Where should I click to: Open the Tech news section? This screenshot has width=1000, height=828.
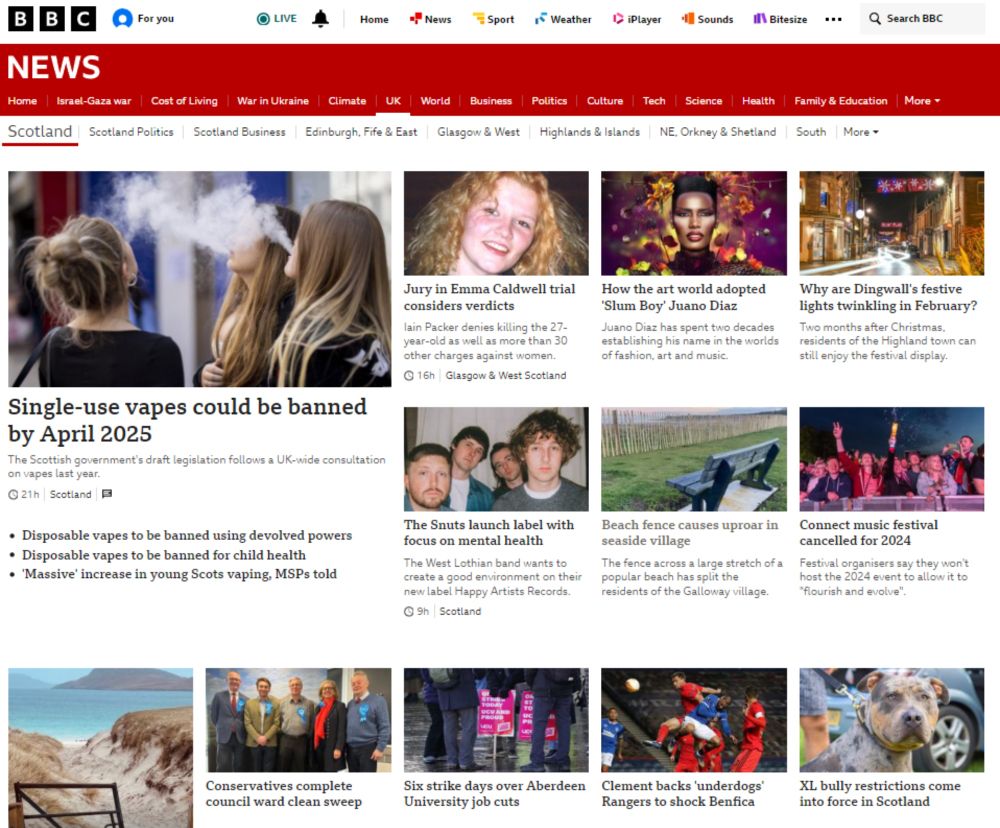(654, 101)
